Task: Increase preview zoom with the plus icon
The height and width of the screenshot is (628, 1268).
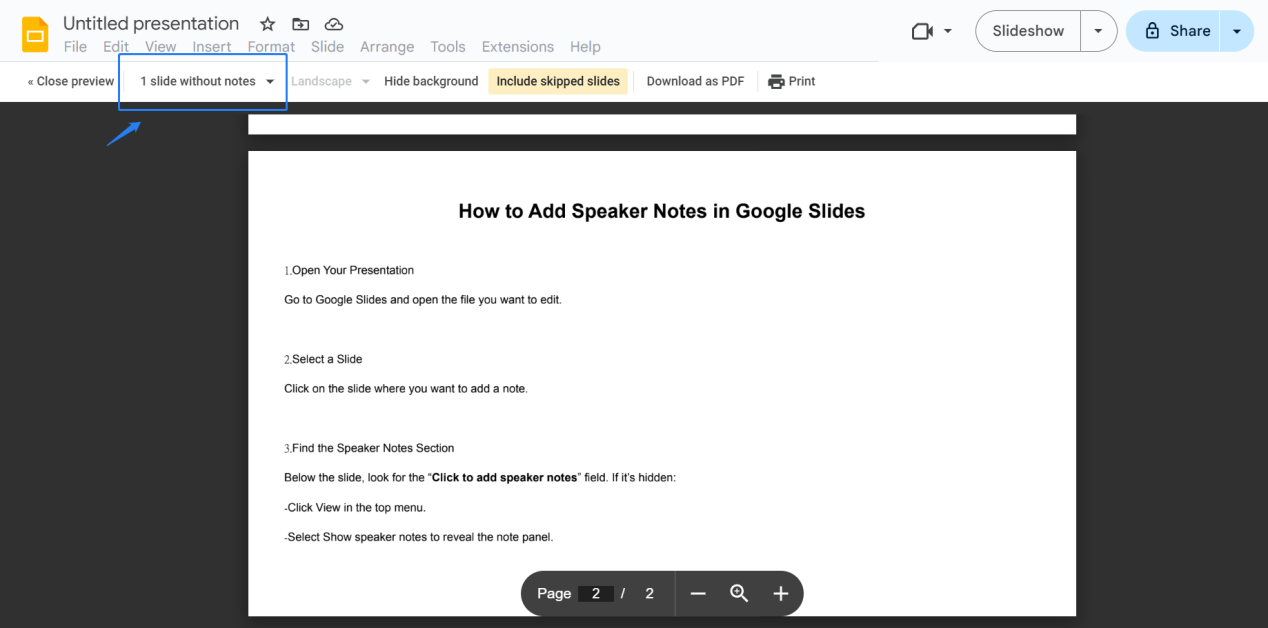Action: pos(781,593)
